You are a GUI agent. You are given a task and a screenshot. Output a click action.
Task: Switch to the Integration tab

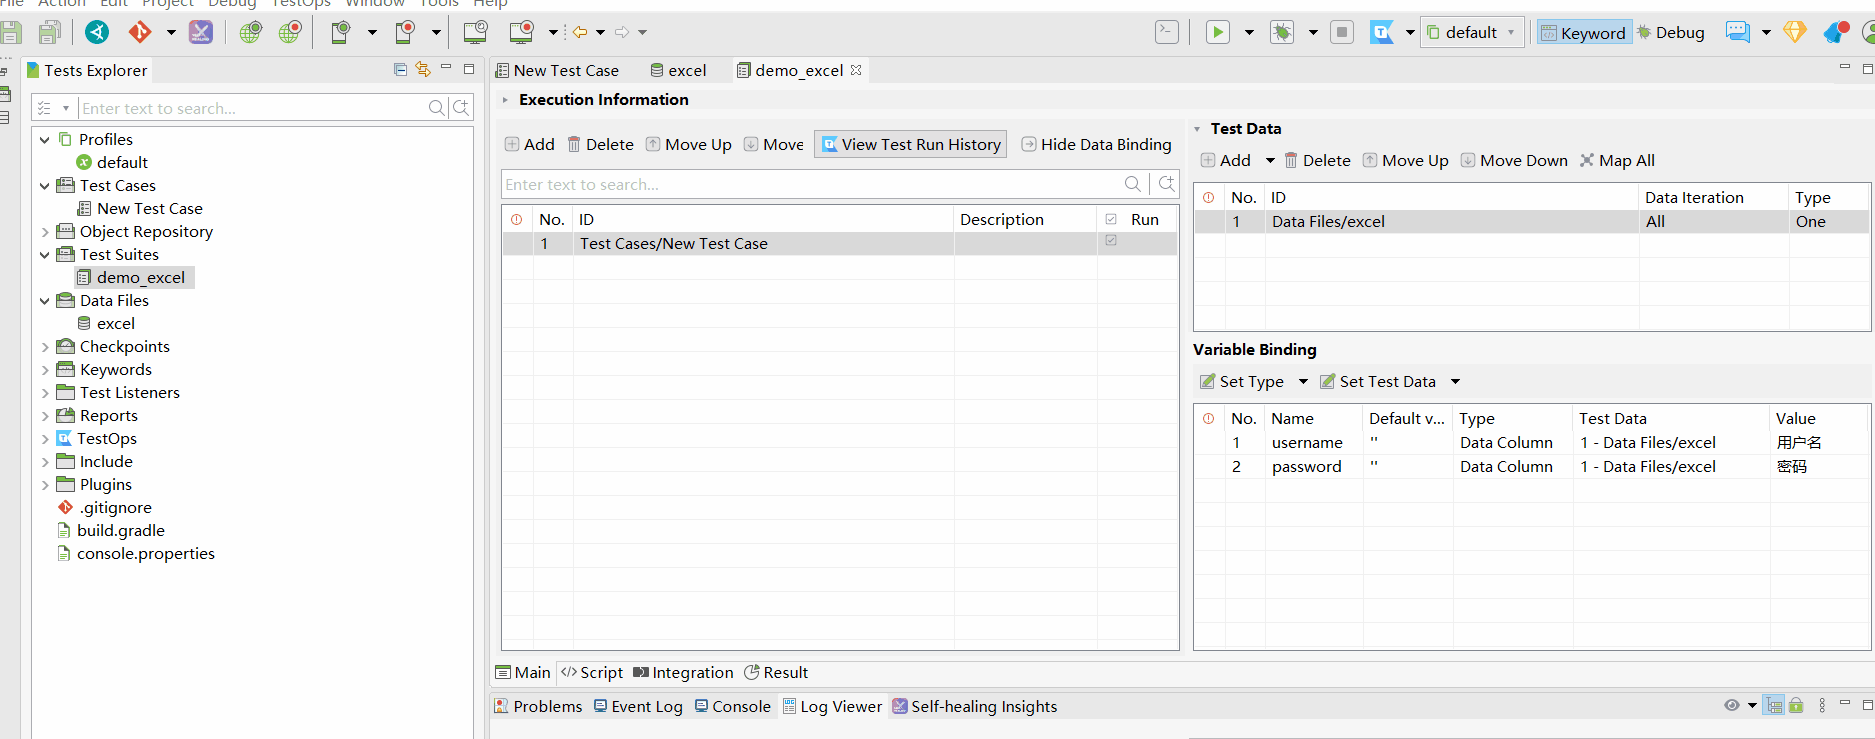683,673
